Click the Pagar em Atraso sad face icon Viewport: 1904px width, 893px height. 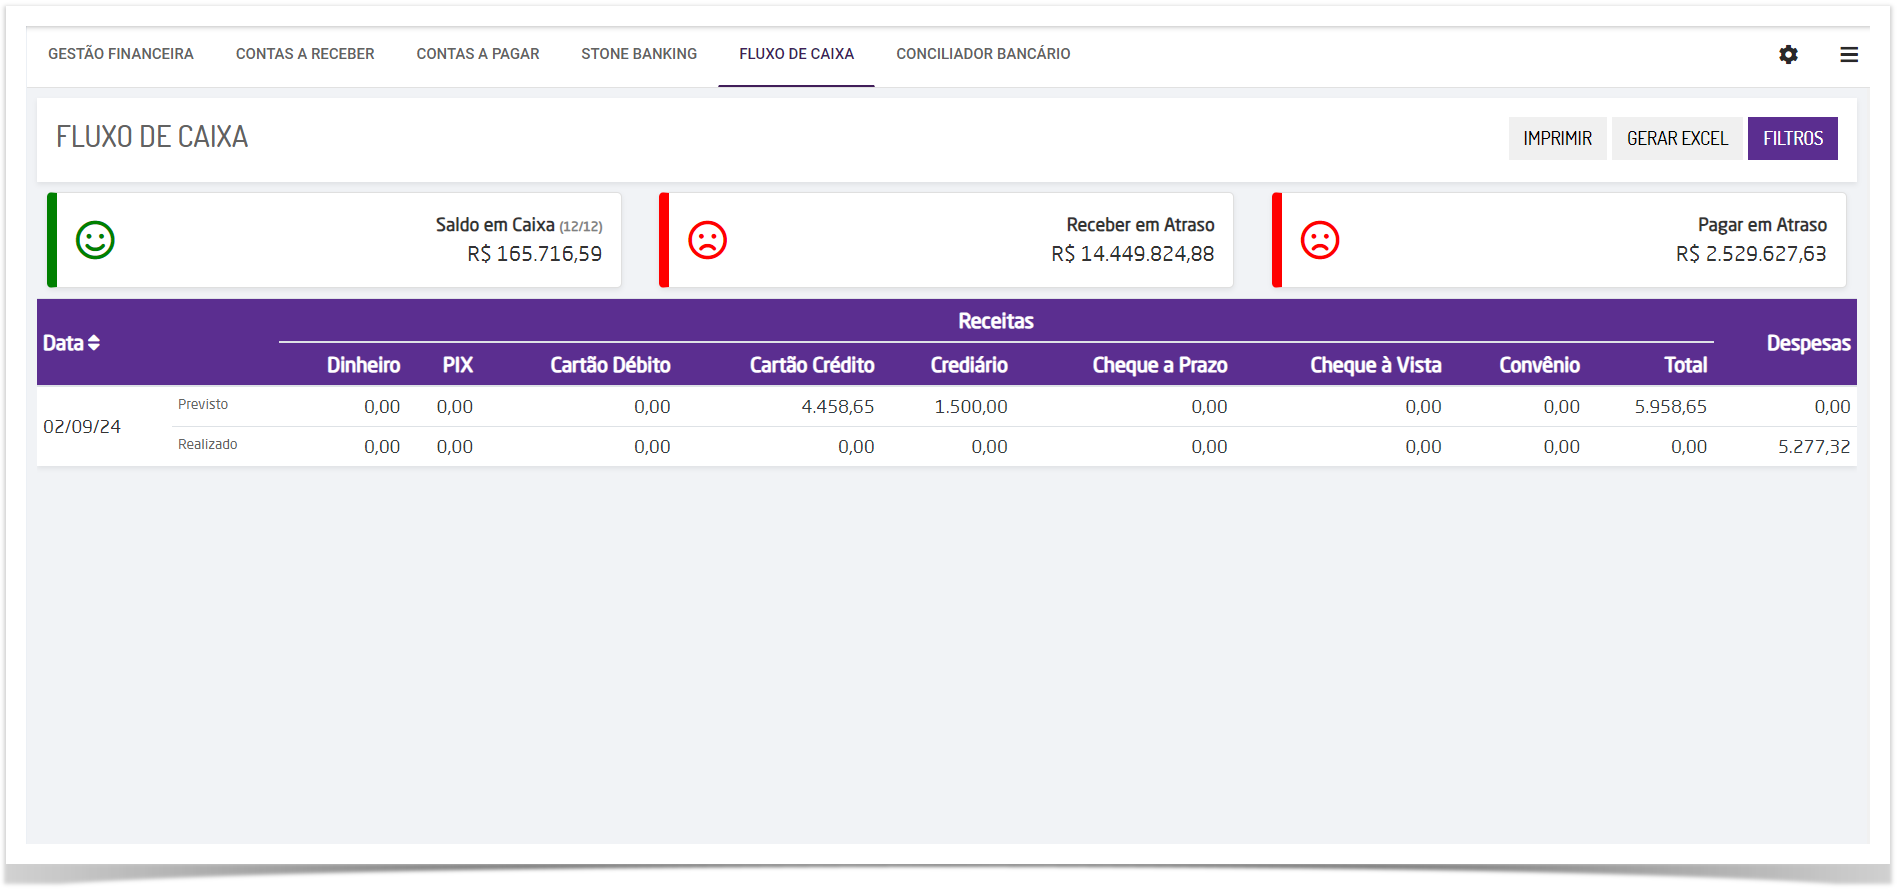coord(1320,240)
